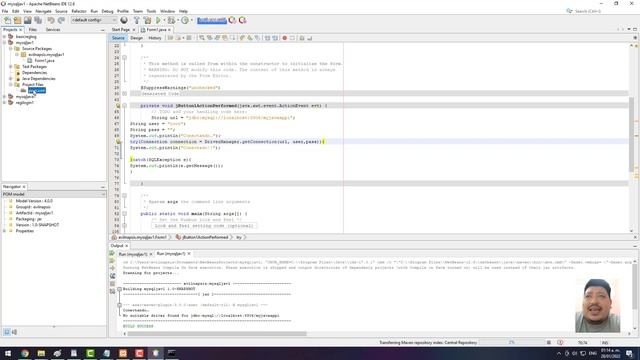Image resolution: width=640 pixels, height=360 pixels.
Task: Switch editor to Source view
Action: click(118, 38)
